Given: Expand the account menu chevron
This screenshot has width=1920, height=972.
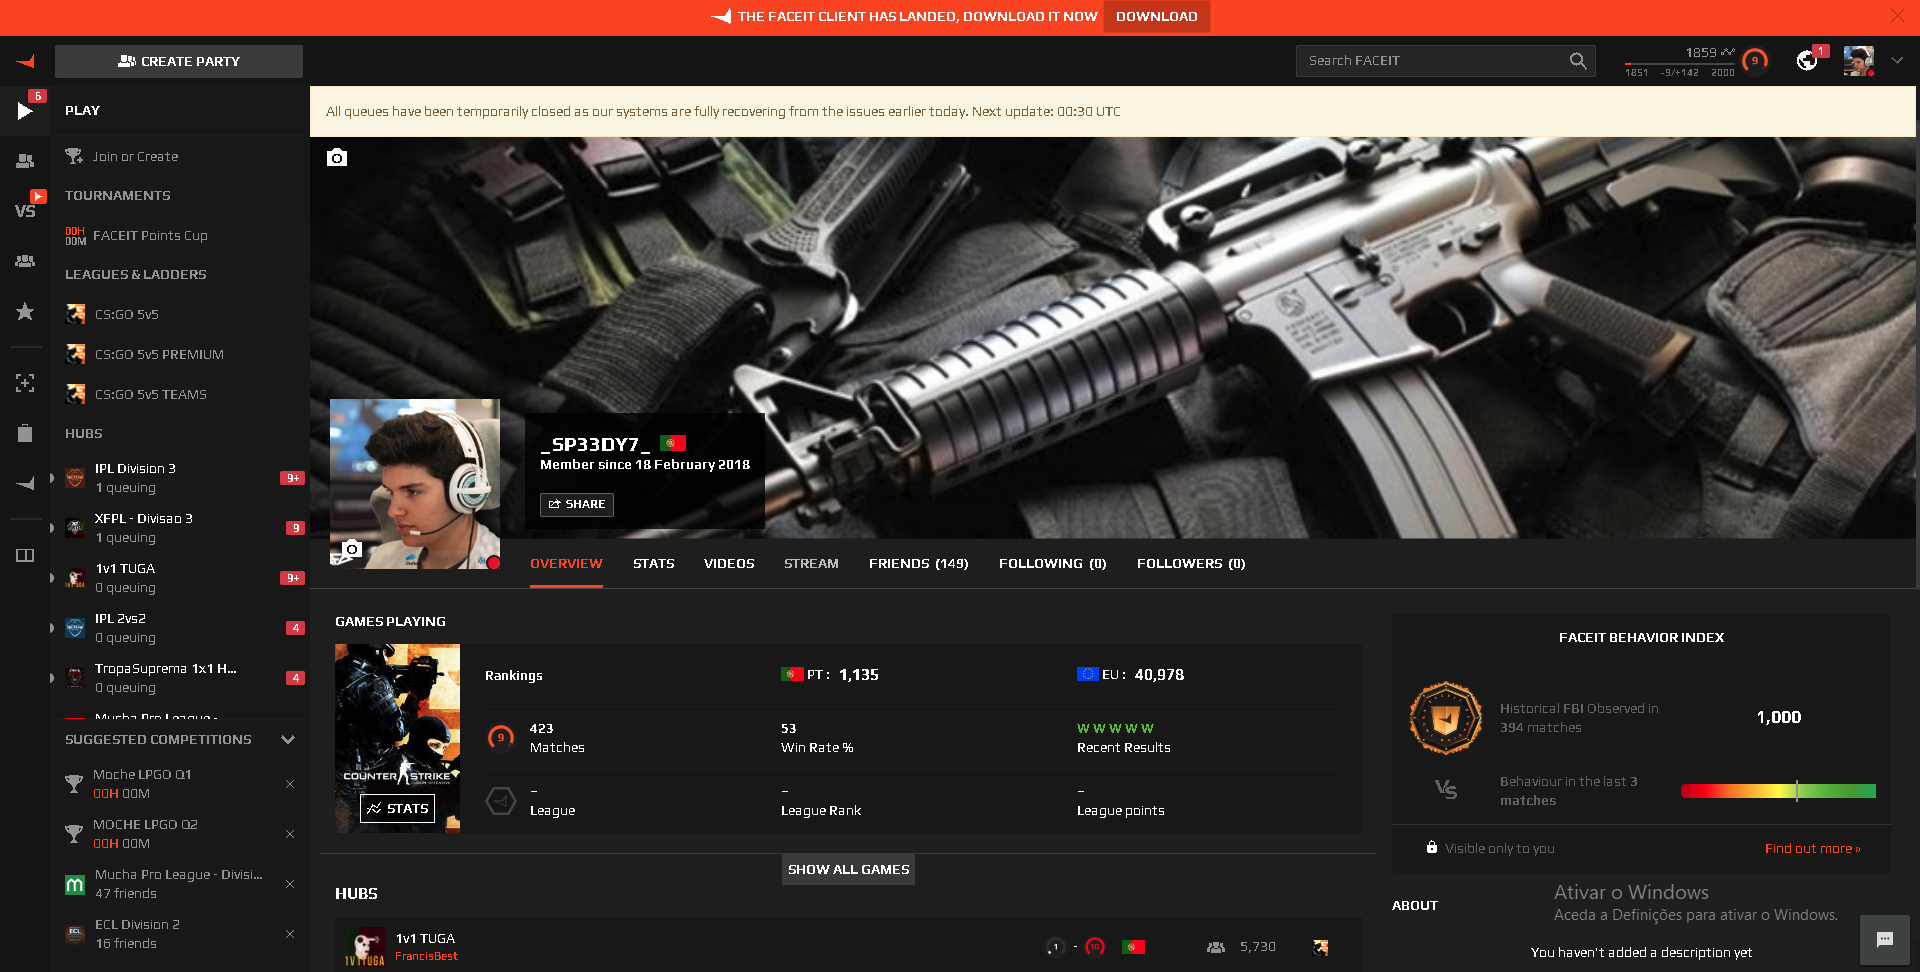Looking at the screenshot, I should (x=1897, y=61).
